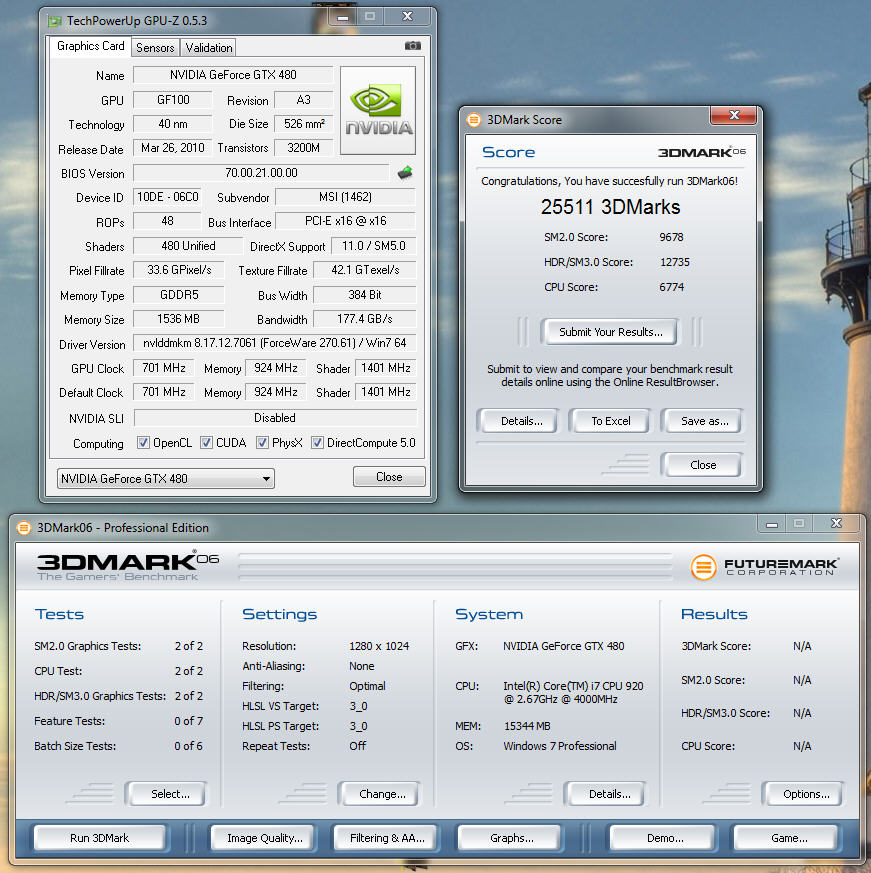The height and width of the screenshot is (873, 871).
Task: Toggle the DirectCompute 5.0 checkbox
Action: coord(317,443)
